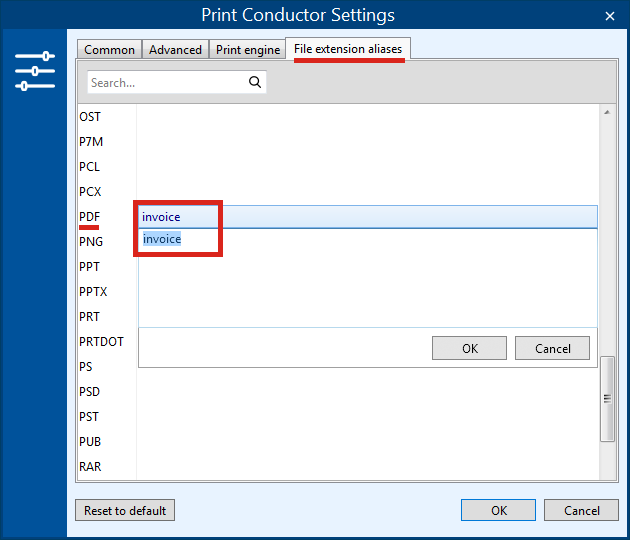Click the search magnifier icon

click(x=255, y=83)
